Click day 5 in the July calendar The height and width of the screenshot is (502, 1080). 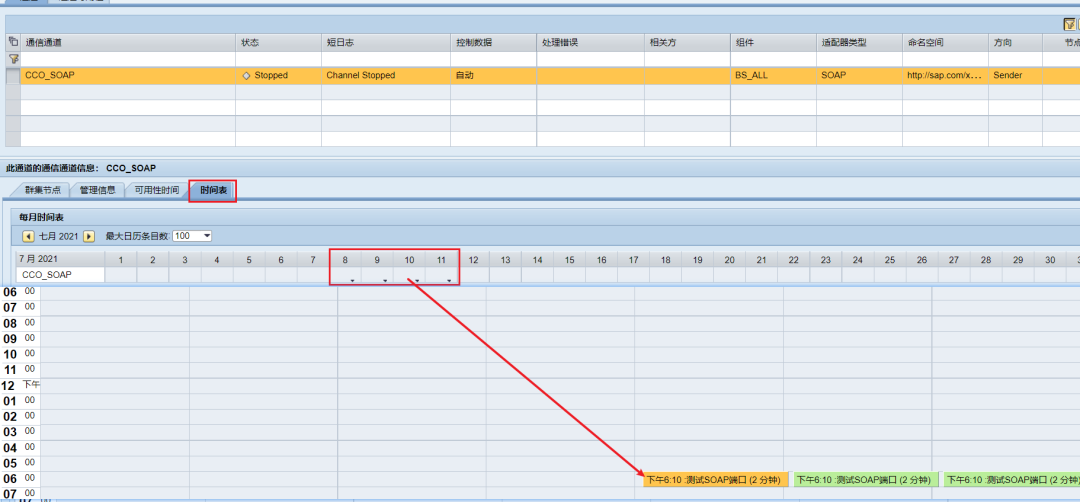coord(249,260)
